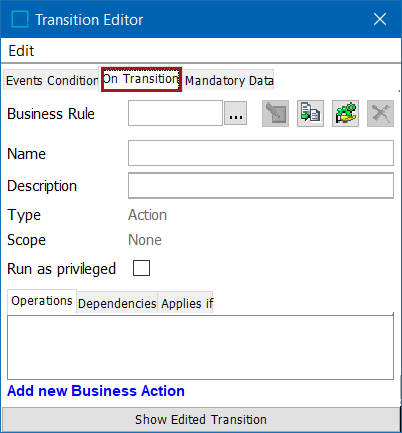Screen dimensions: 402x433
Task: Switch to the Condition tab
Action: pos(72,81)
